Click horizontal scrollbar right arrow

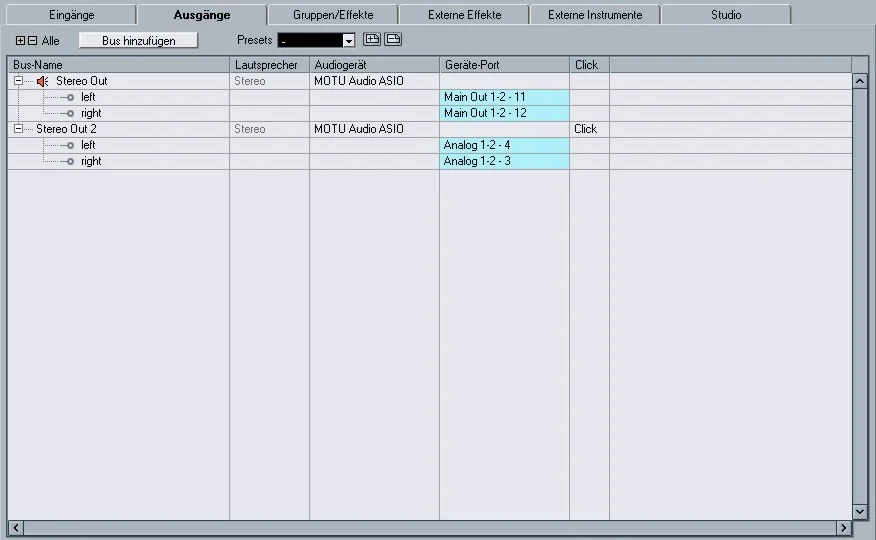pyautogui.click(x=844, y=528)
